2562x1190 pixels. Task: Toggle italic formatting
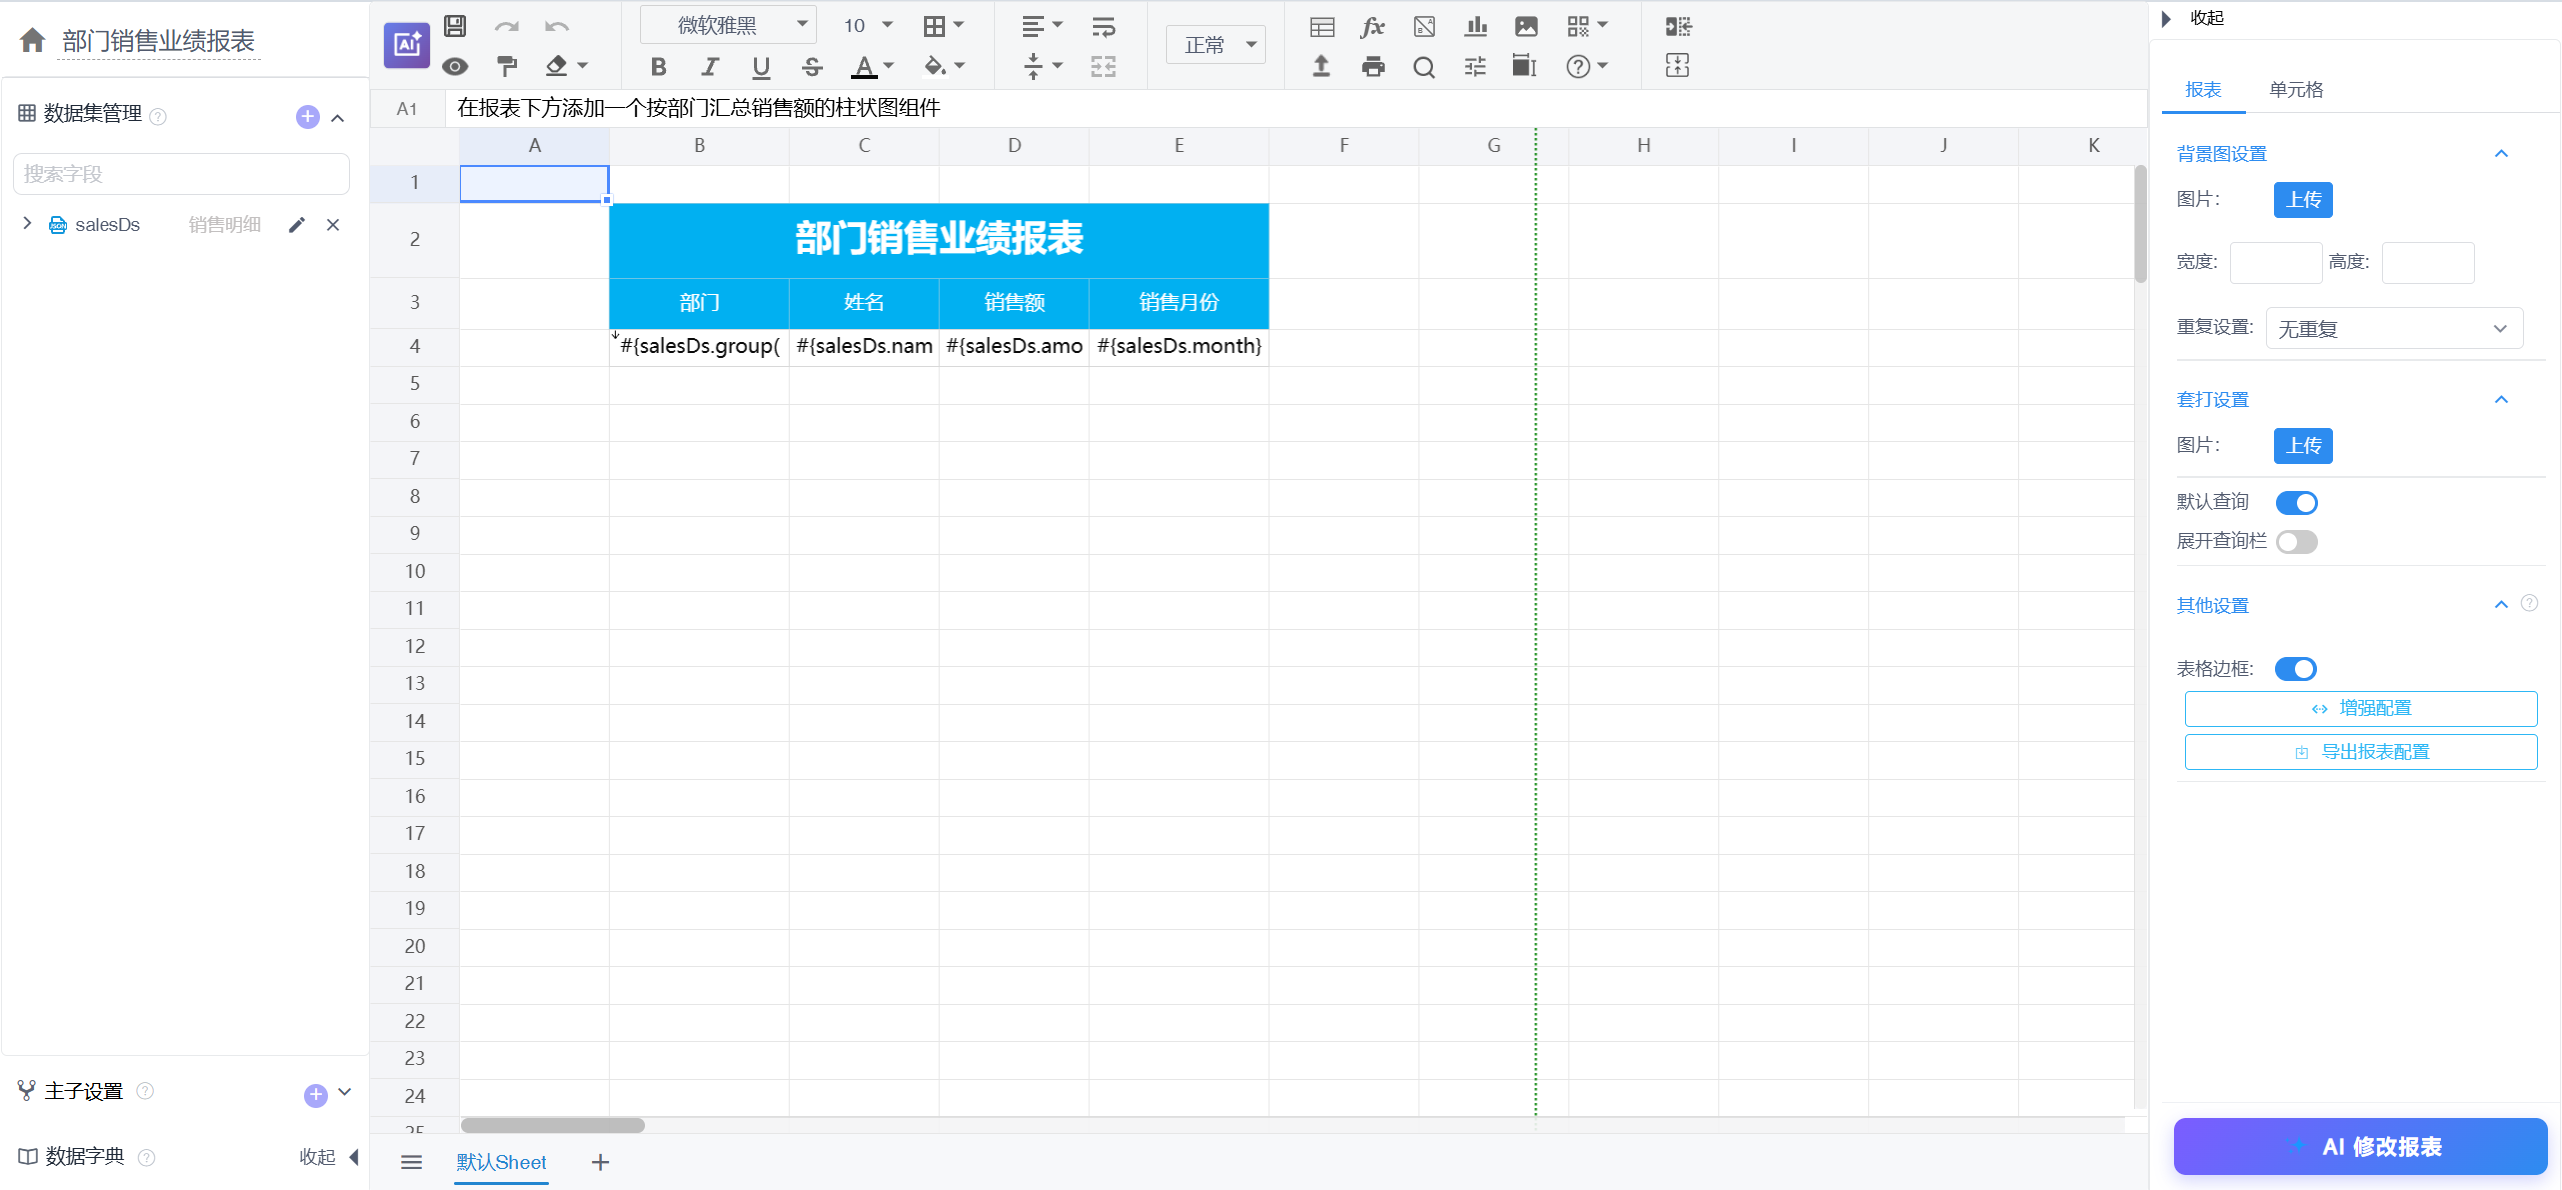710,67
